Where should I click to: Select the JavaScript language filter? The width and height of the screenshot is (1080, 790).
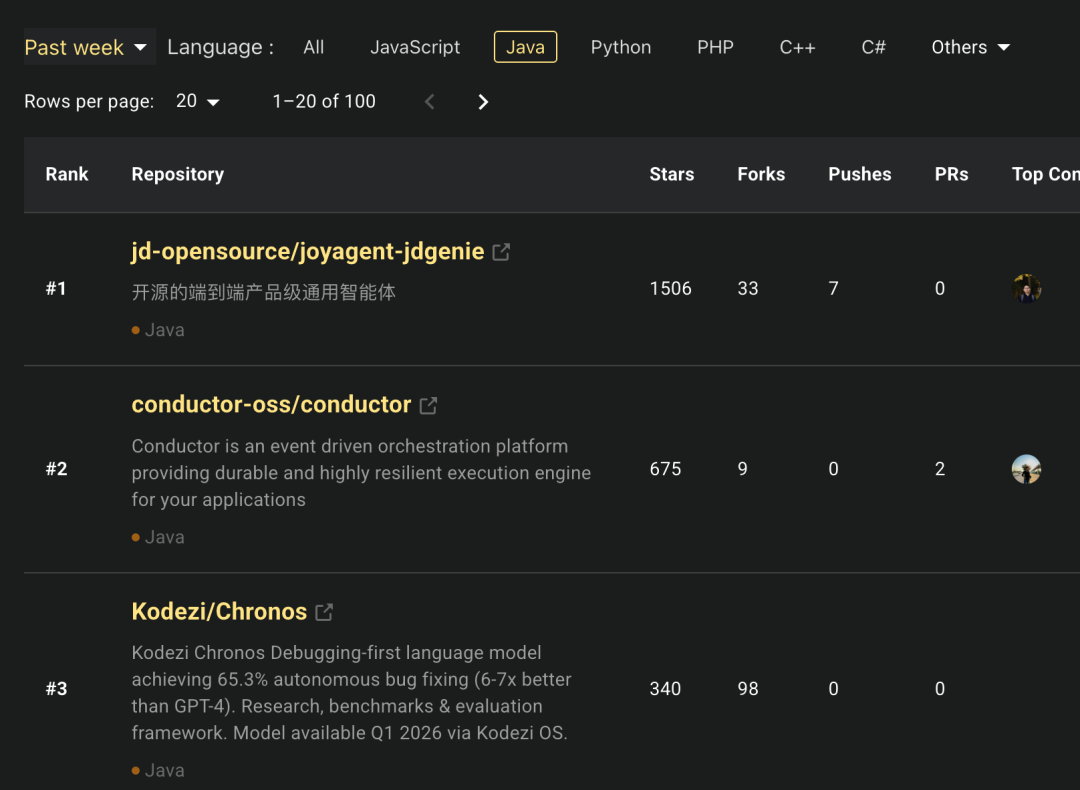pos(415,47)
